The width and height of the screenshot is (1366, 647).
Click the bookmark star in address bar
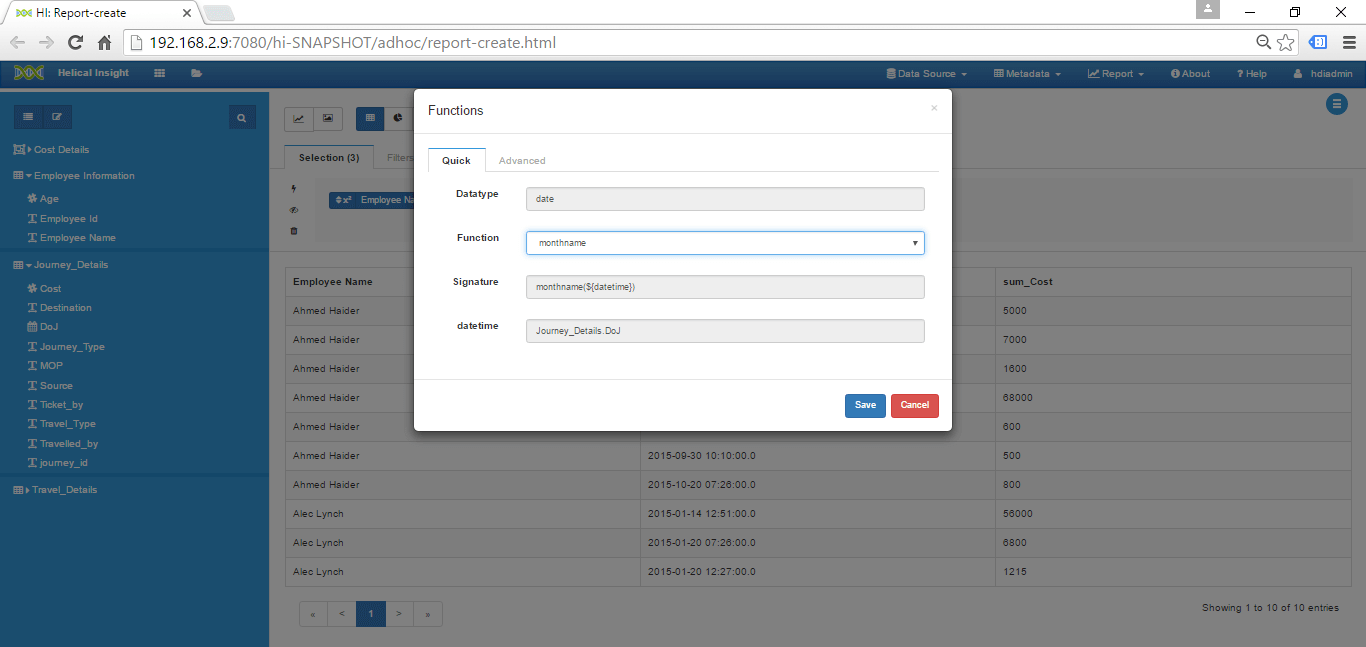click(1286, 43)
